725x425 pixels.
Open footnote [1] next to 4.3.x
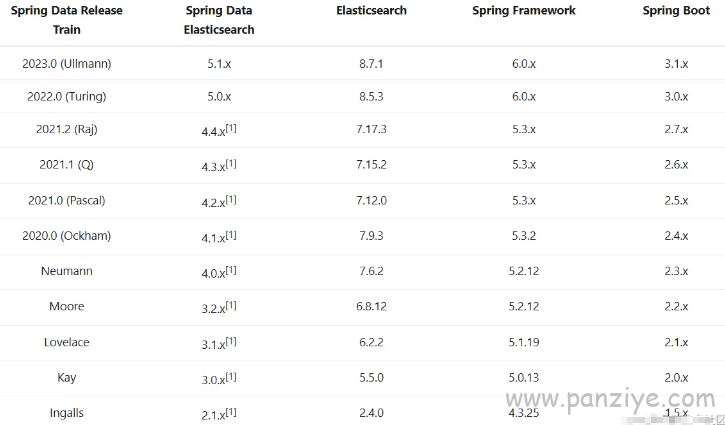tap(231, 163)
